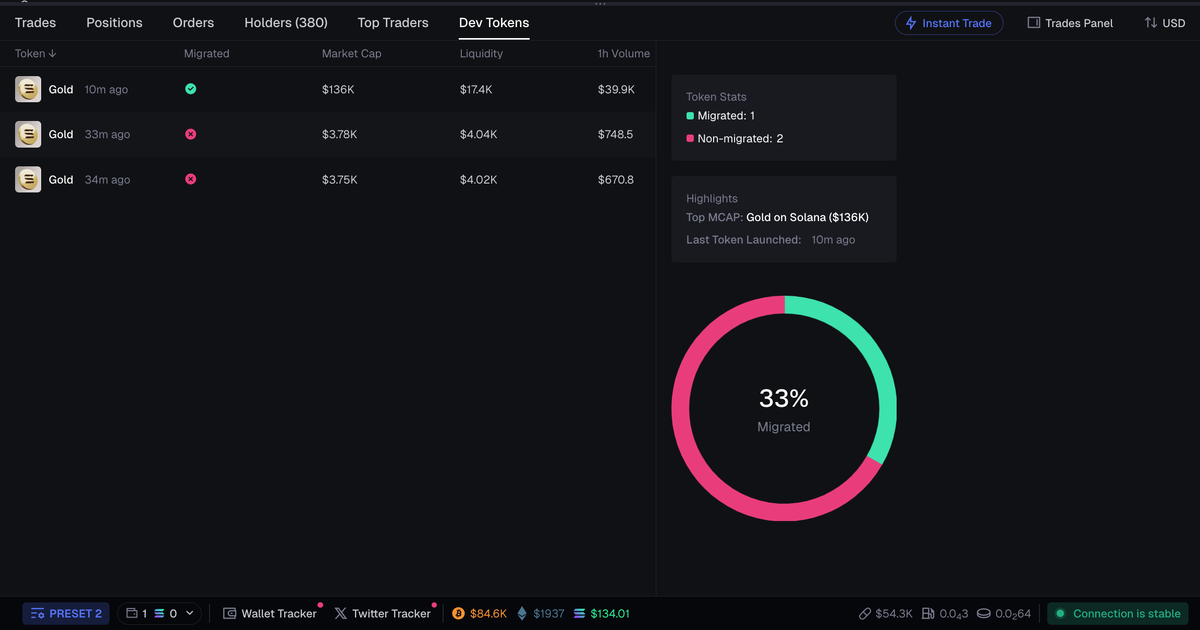The height and width of the screenshot is (630, 1200).
Task: Click the Connection is stable indicator
Action: pyautogui.click(x=1118, y=613)
